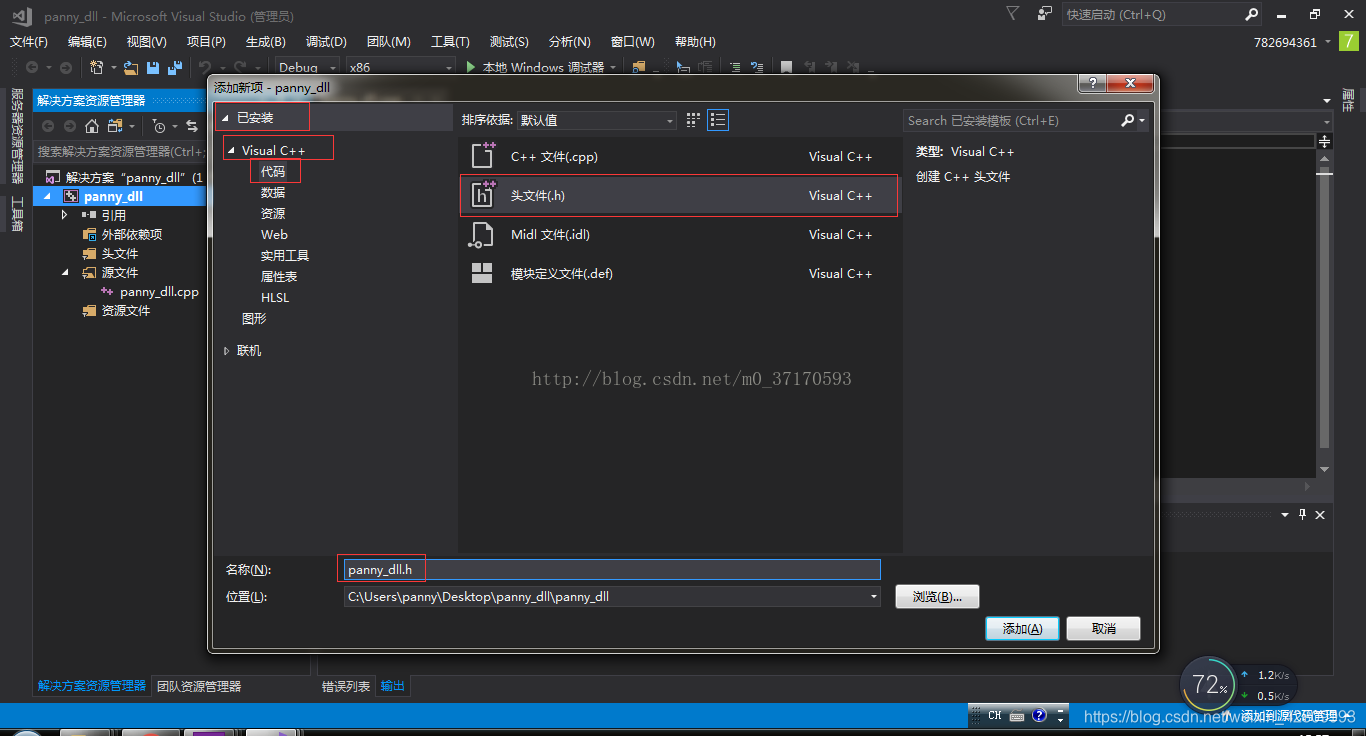Select the Midl 文件(.idl) template
Image resolution: width=1366 pixels, height=736 pixels.
679,234
